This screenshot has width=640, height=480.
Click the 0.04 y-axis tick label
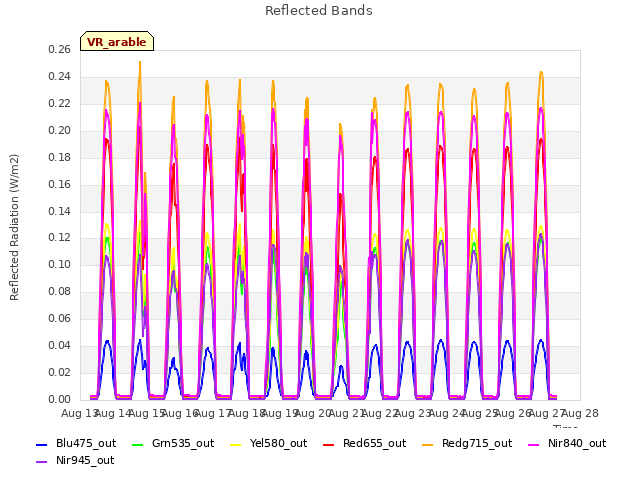(x=59, y=345)
